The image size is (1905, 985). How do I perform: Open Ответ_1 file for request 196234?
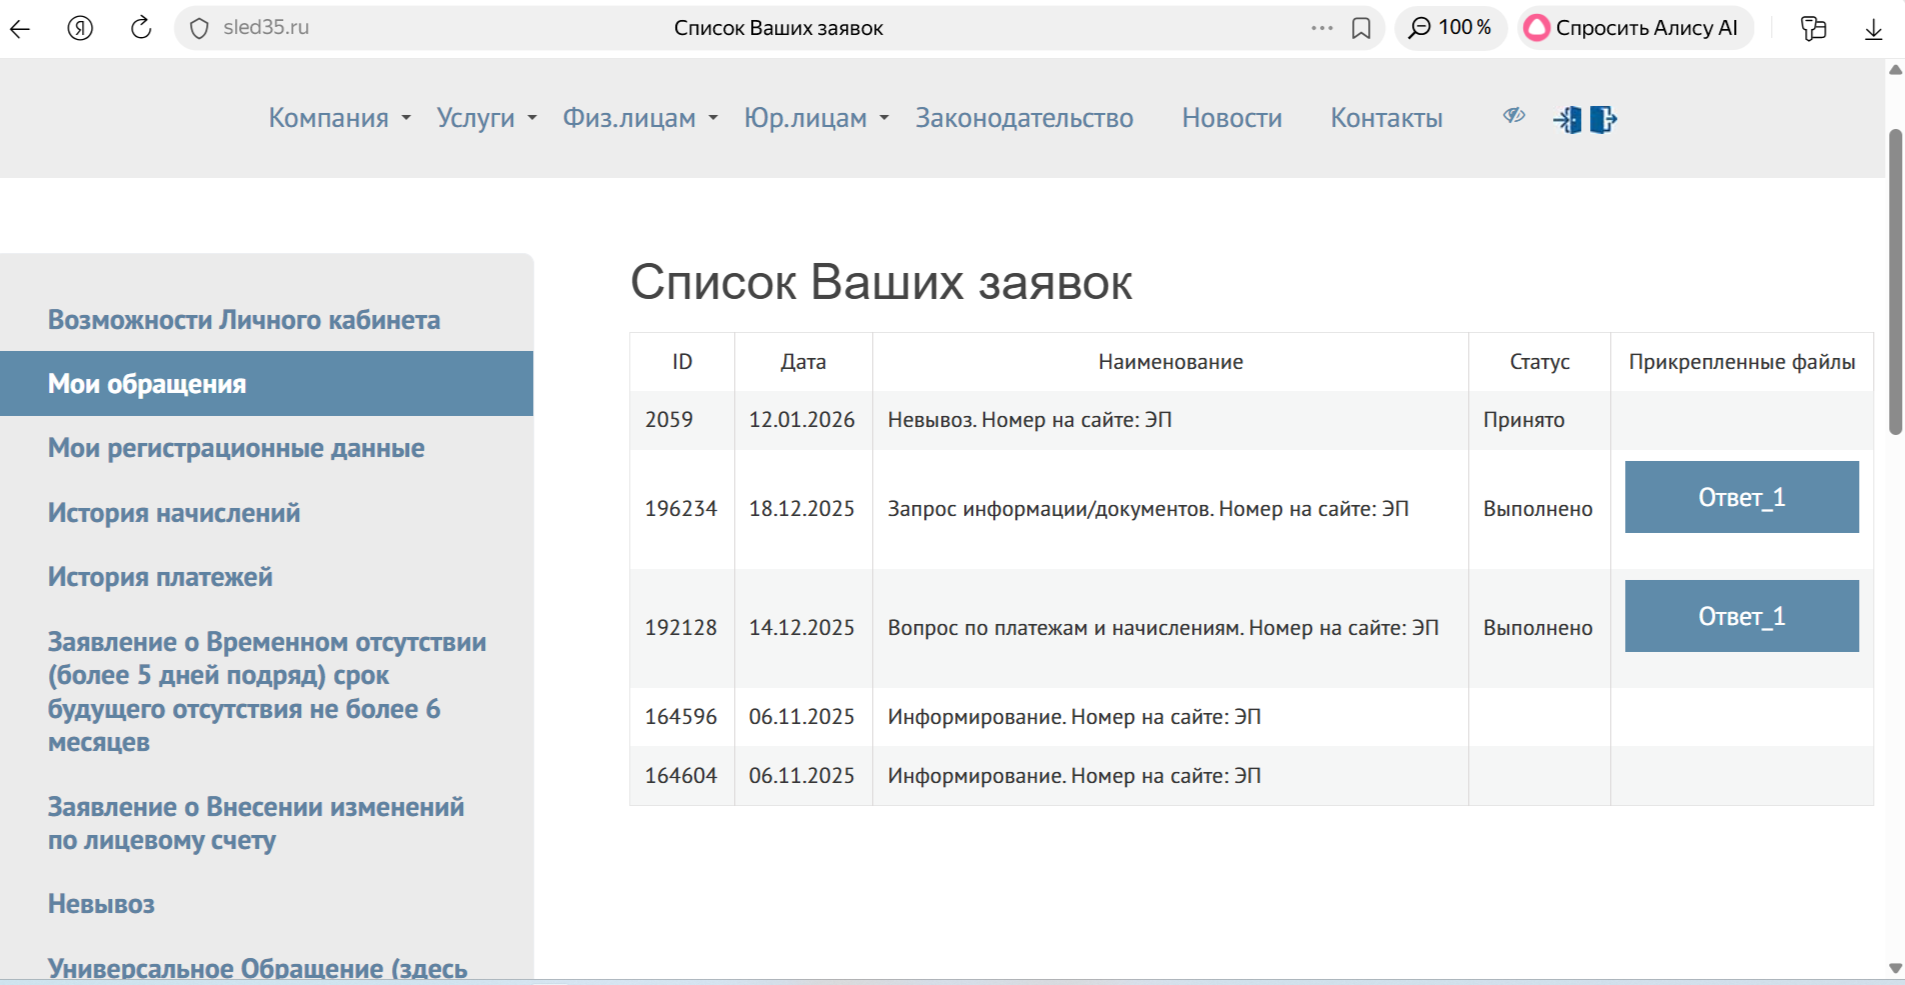1741,497
